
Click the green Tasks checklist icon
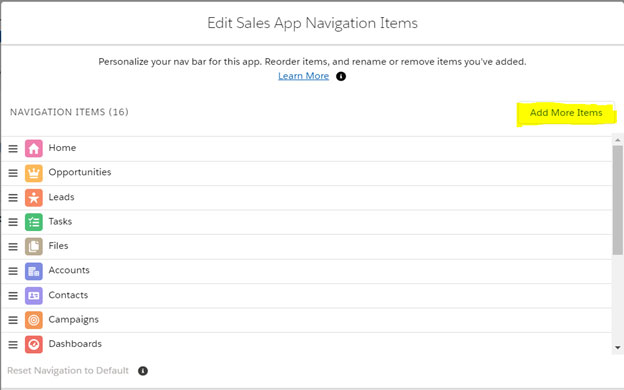(33, 222)
